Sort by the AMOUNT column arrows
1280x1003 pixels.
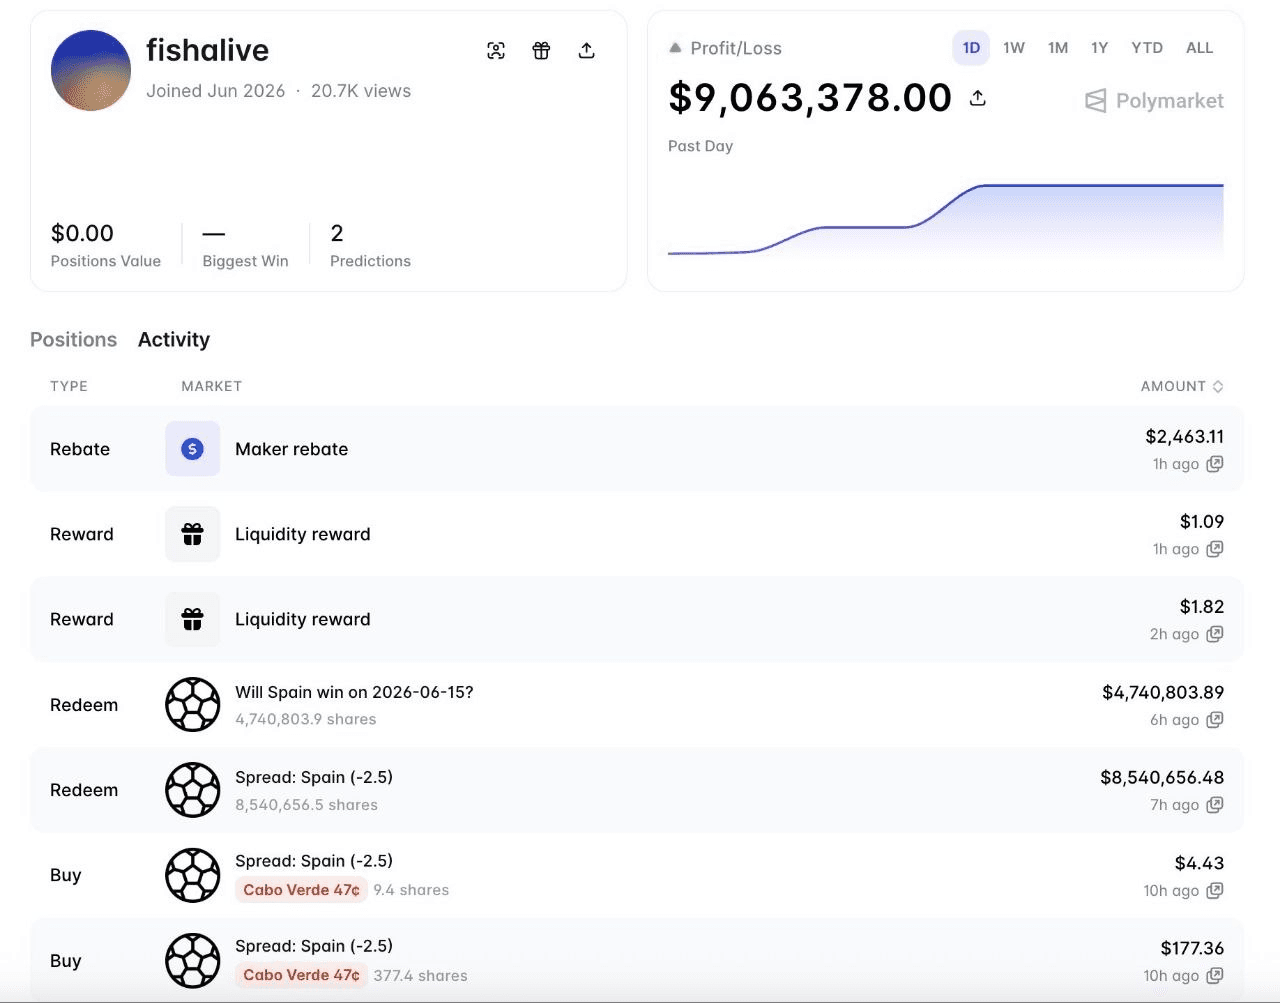[1218, 386]
